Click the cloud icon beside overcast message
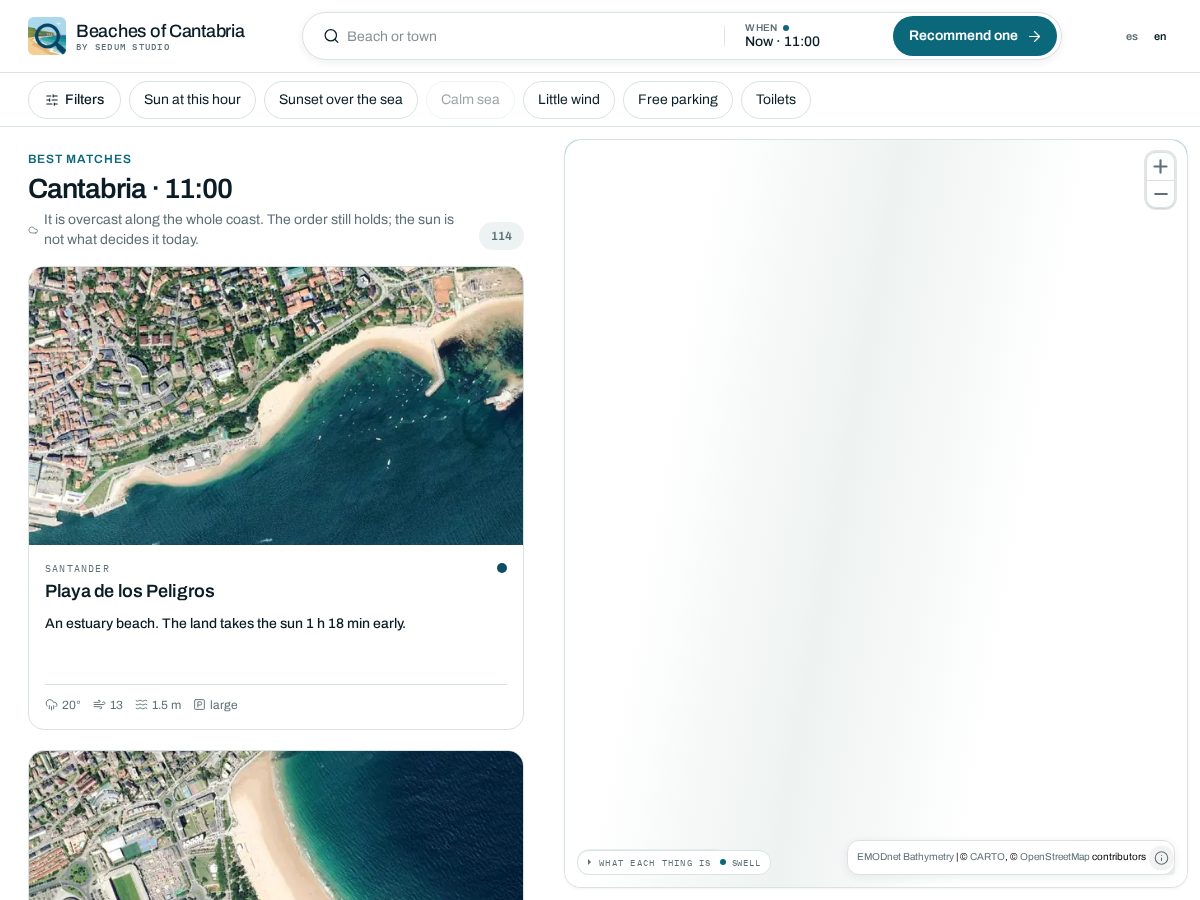1200x900 pixels. [x=33, y=230]
